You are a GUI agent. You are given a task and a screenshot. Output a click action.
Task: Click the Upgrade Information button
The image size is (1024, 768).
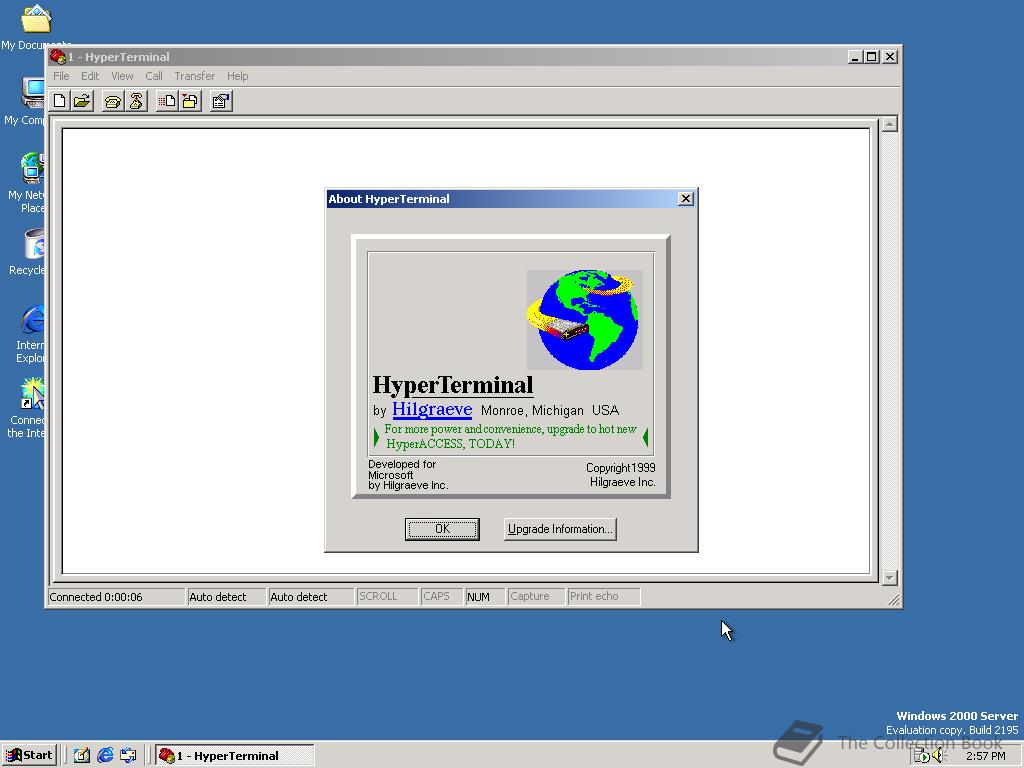point(560,529)
